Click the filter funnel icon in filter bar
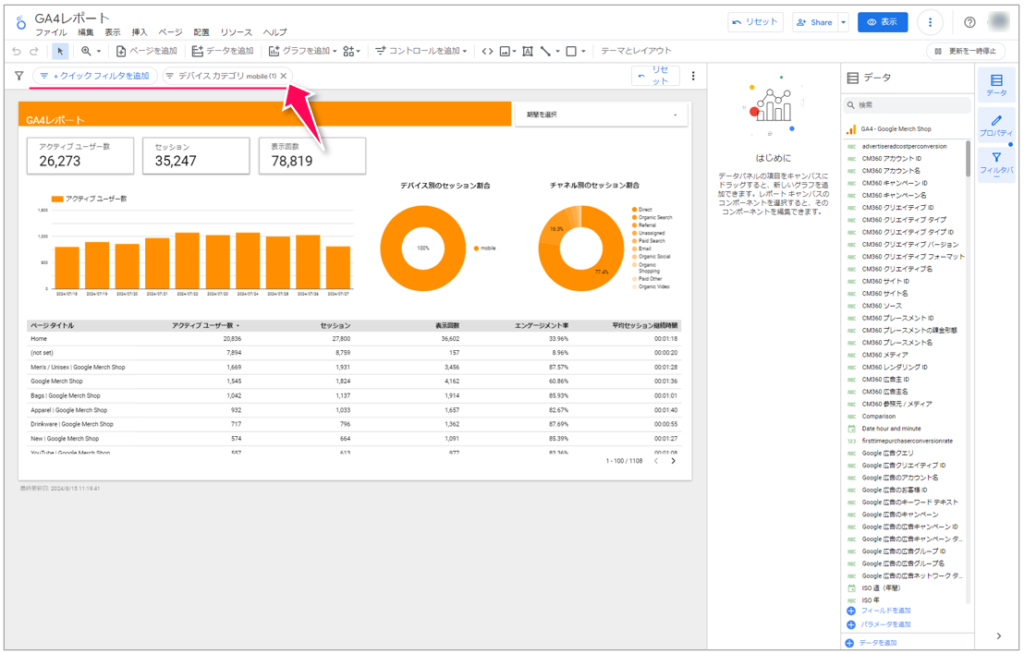This screenshot has width=1024, height=654. [19, 76]
